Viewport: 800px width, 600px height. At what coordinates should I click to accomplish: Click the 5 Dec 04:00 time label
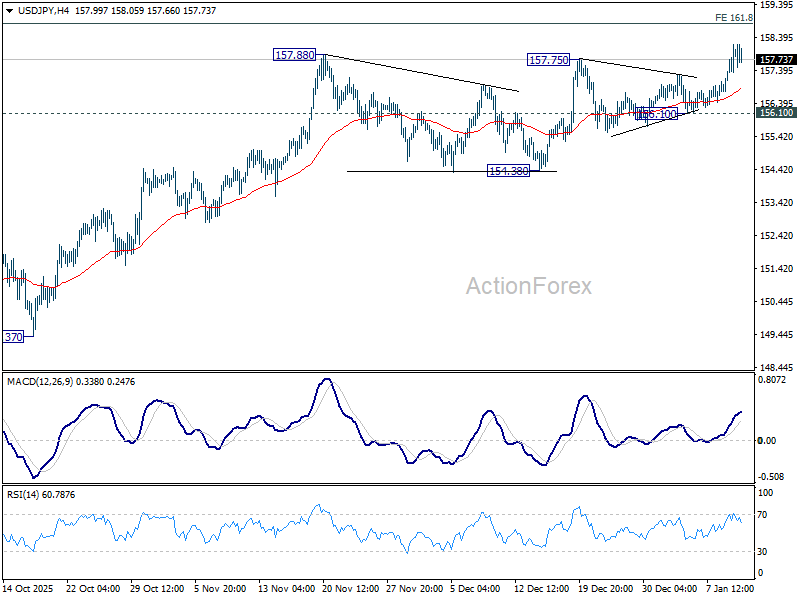tap(476, 588)
